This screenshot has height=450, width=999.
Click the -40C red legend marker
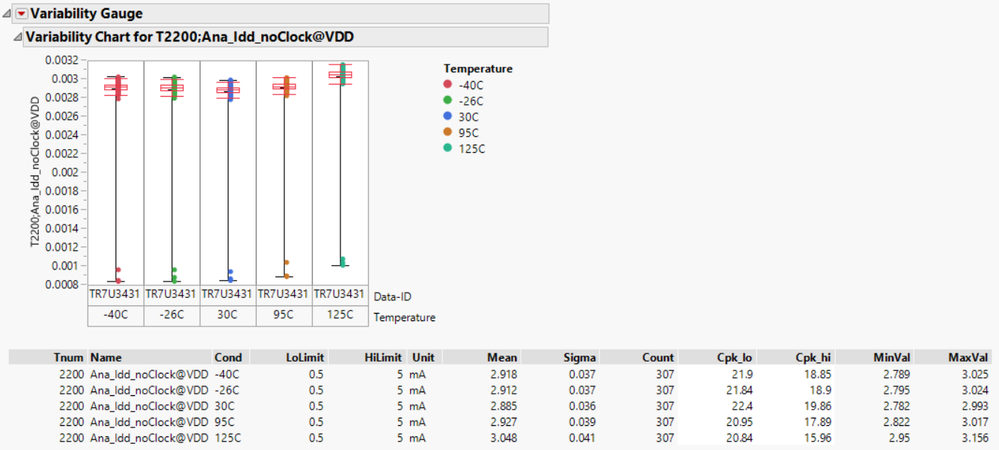[447, 84]
